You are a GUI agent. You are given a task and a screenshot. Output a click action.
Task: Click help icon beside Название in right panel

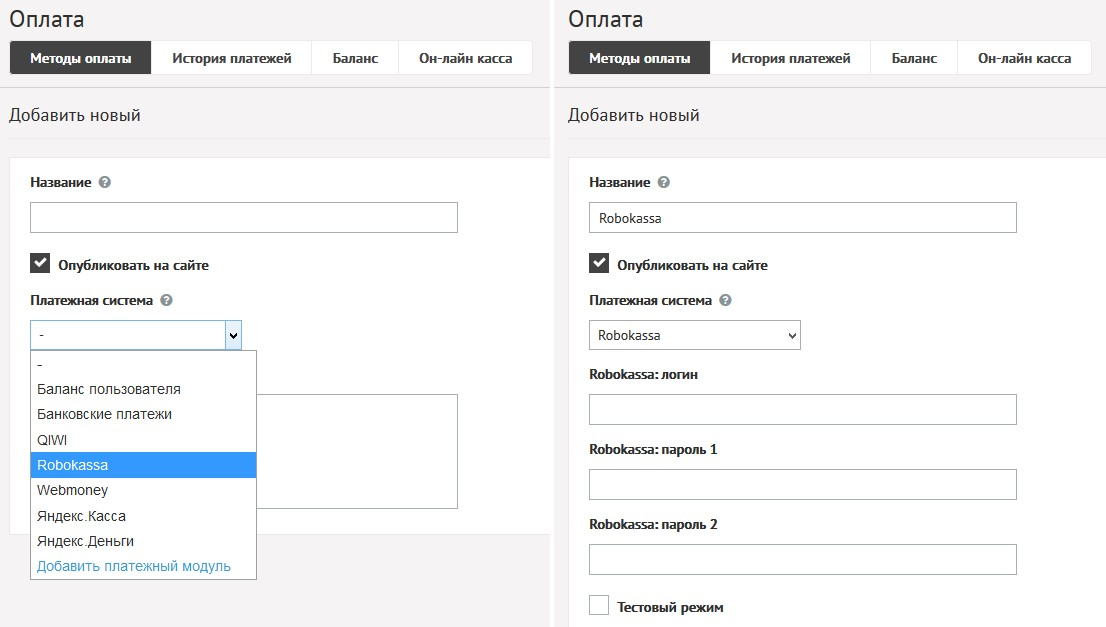[664, 182]
